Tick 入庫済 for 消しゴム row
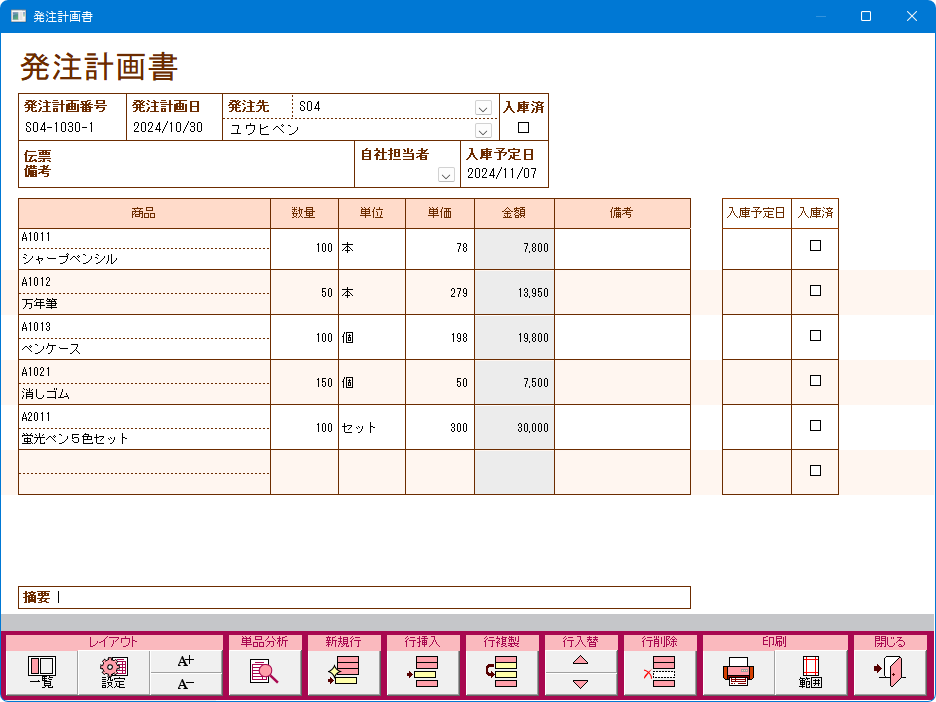Image resolution: width=936 pixels, height=702 pixels. coord(815,381)
